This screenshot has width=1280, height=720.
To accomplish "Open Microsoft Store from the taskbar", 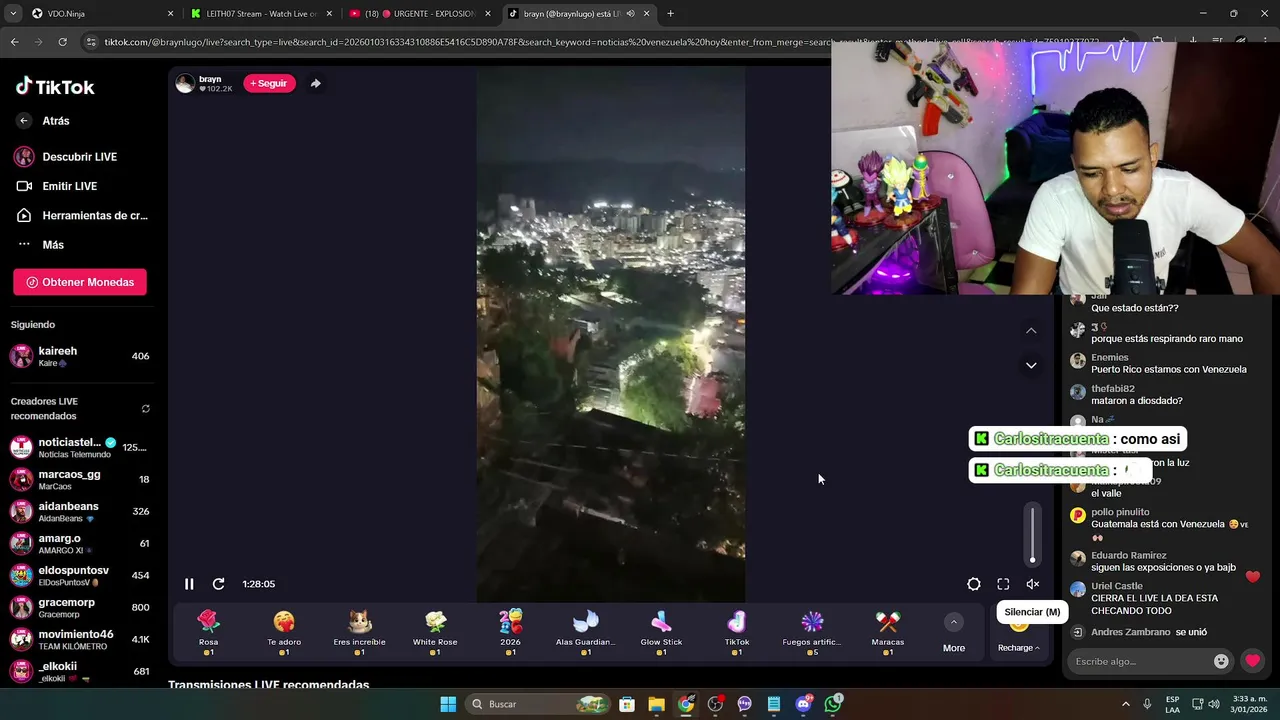I will click(x=627, y=704).
